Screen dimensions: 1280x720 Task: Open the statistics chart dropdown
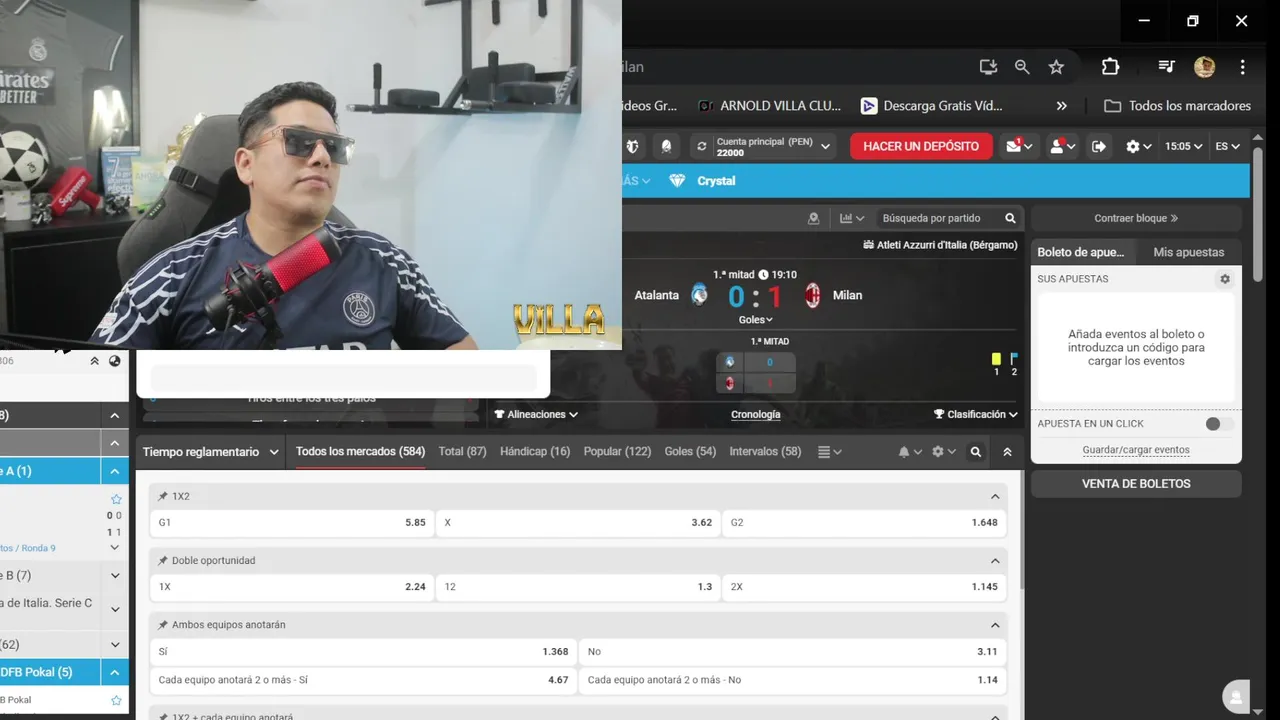(852, 218)
